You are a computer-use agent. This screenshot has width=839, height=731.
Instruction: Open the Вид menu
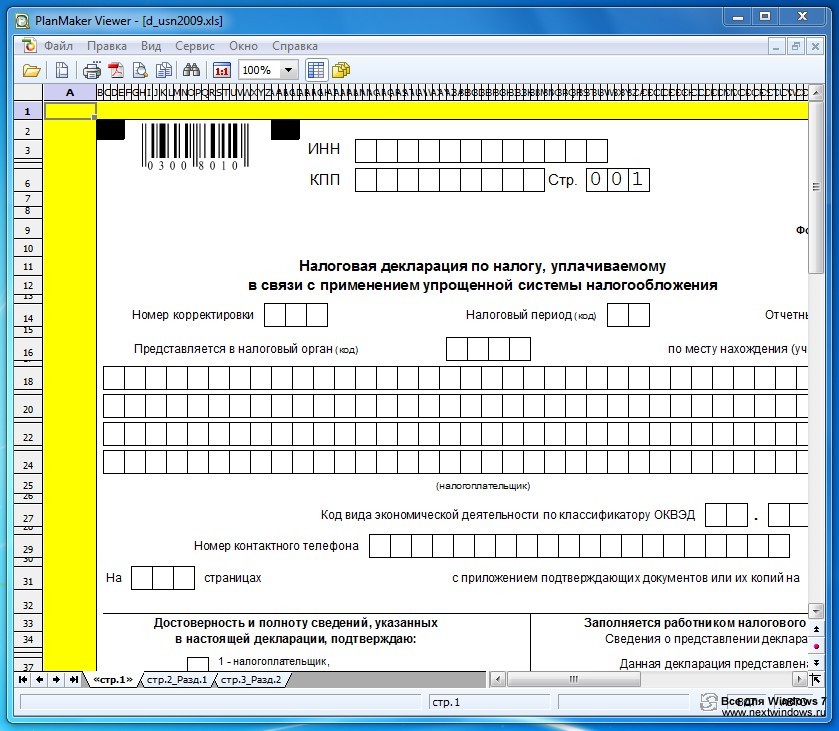coord(151,46)
